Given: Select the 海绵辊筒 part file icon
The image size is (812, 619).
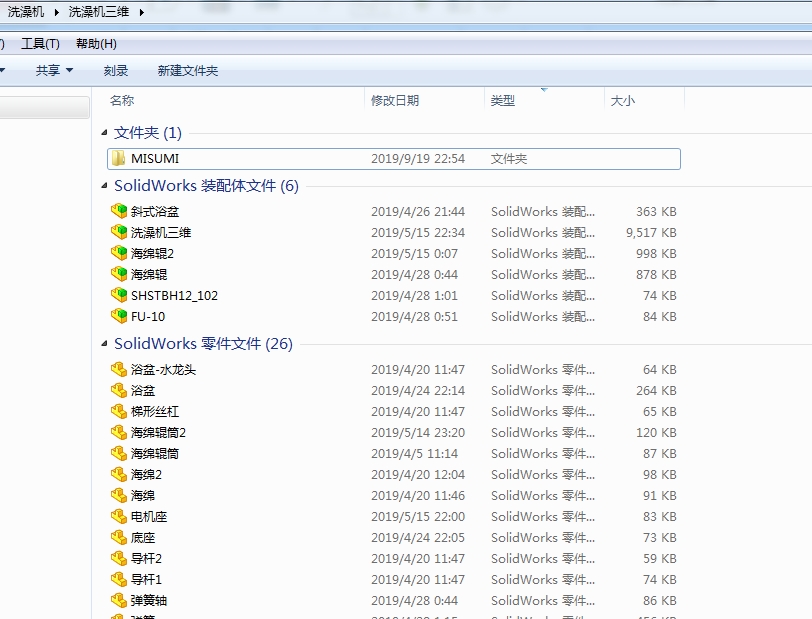Looking at the screenshot, I should coord(119,453).
